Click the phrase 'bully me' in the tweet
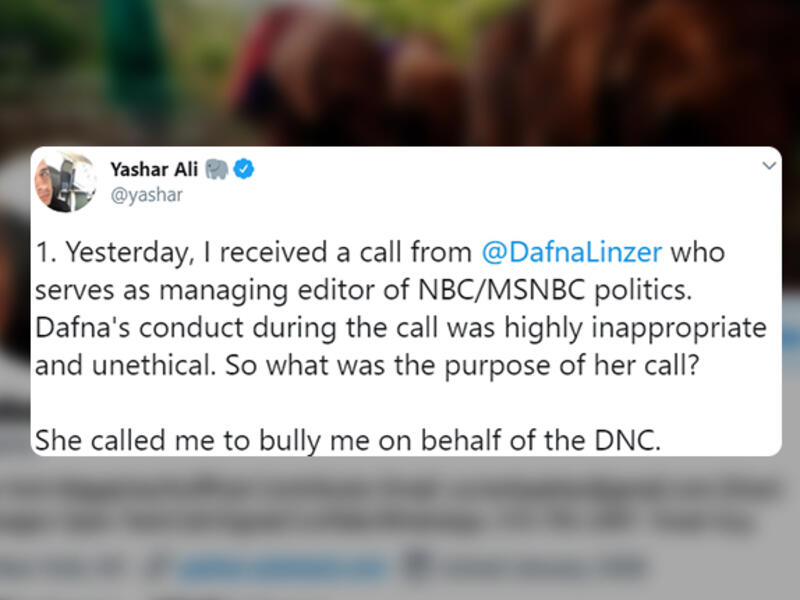Image resolution: width=800 pixels, height=600 pixels. (x=314, y=440)
